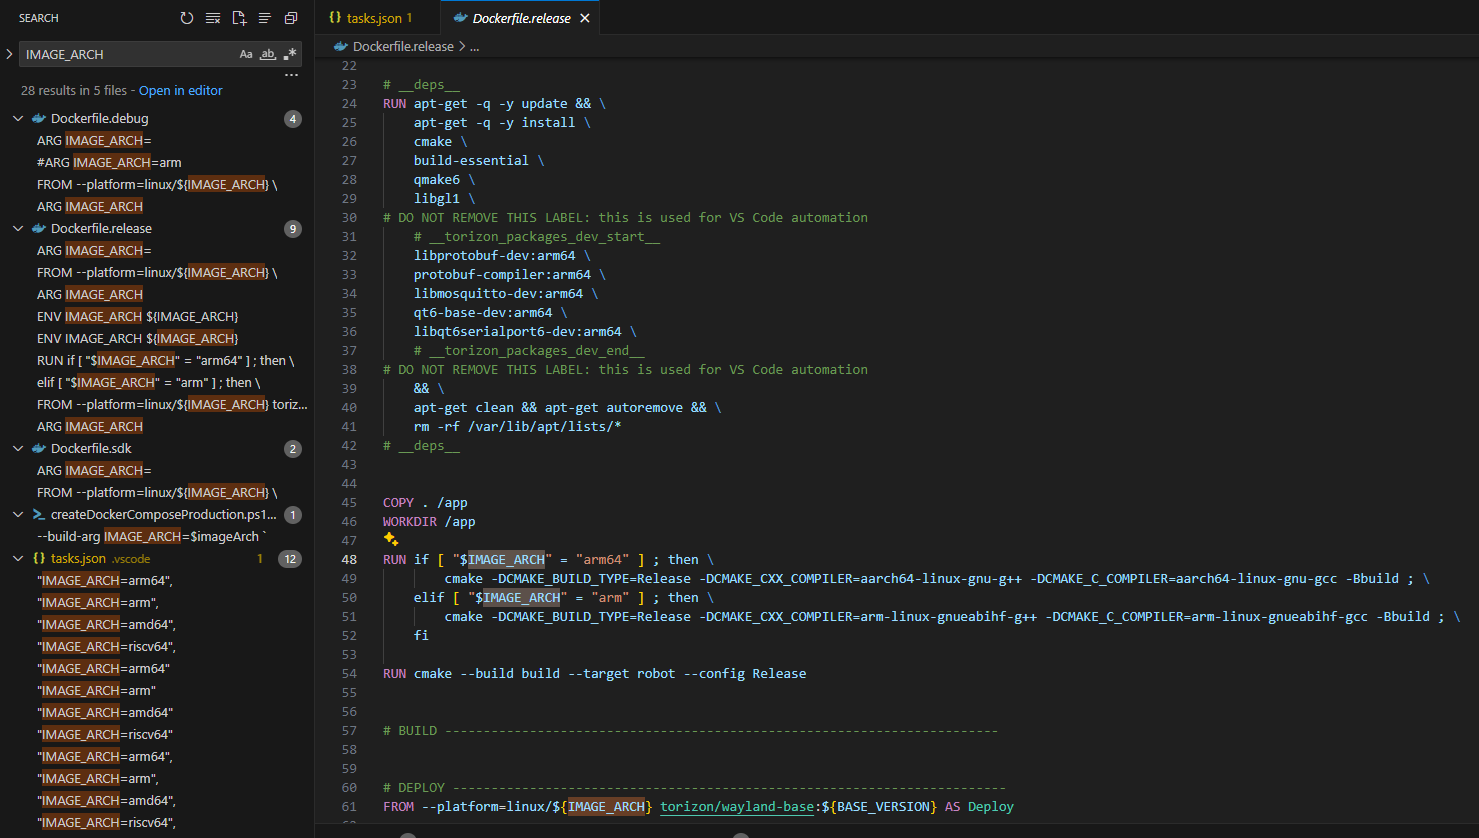1479x838 pixels.
Task: View search results as tree
Action: (x=265, y=18)
